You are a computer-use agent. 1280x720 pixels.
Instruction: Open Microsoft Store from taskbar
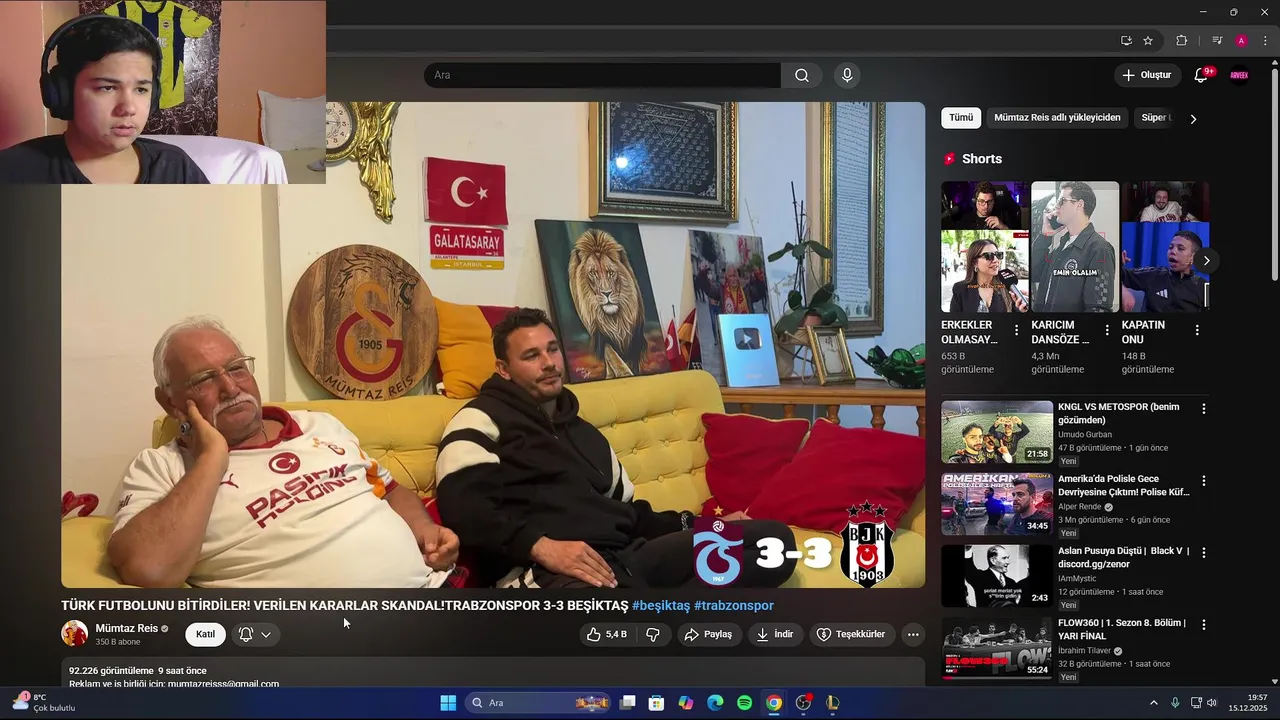pos(656,703)
